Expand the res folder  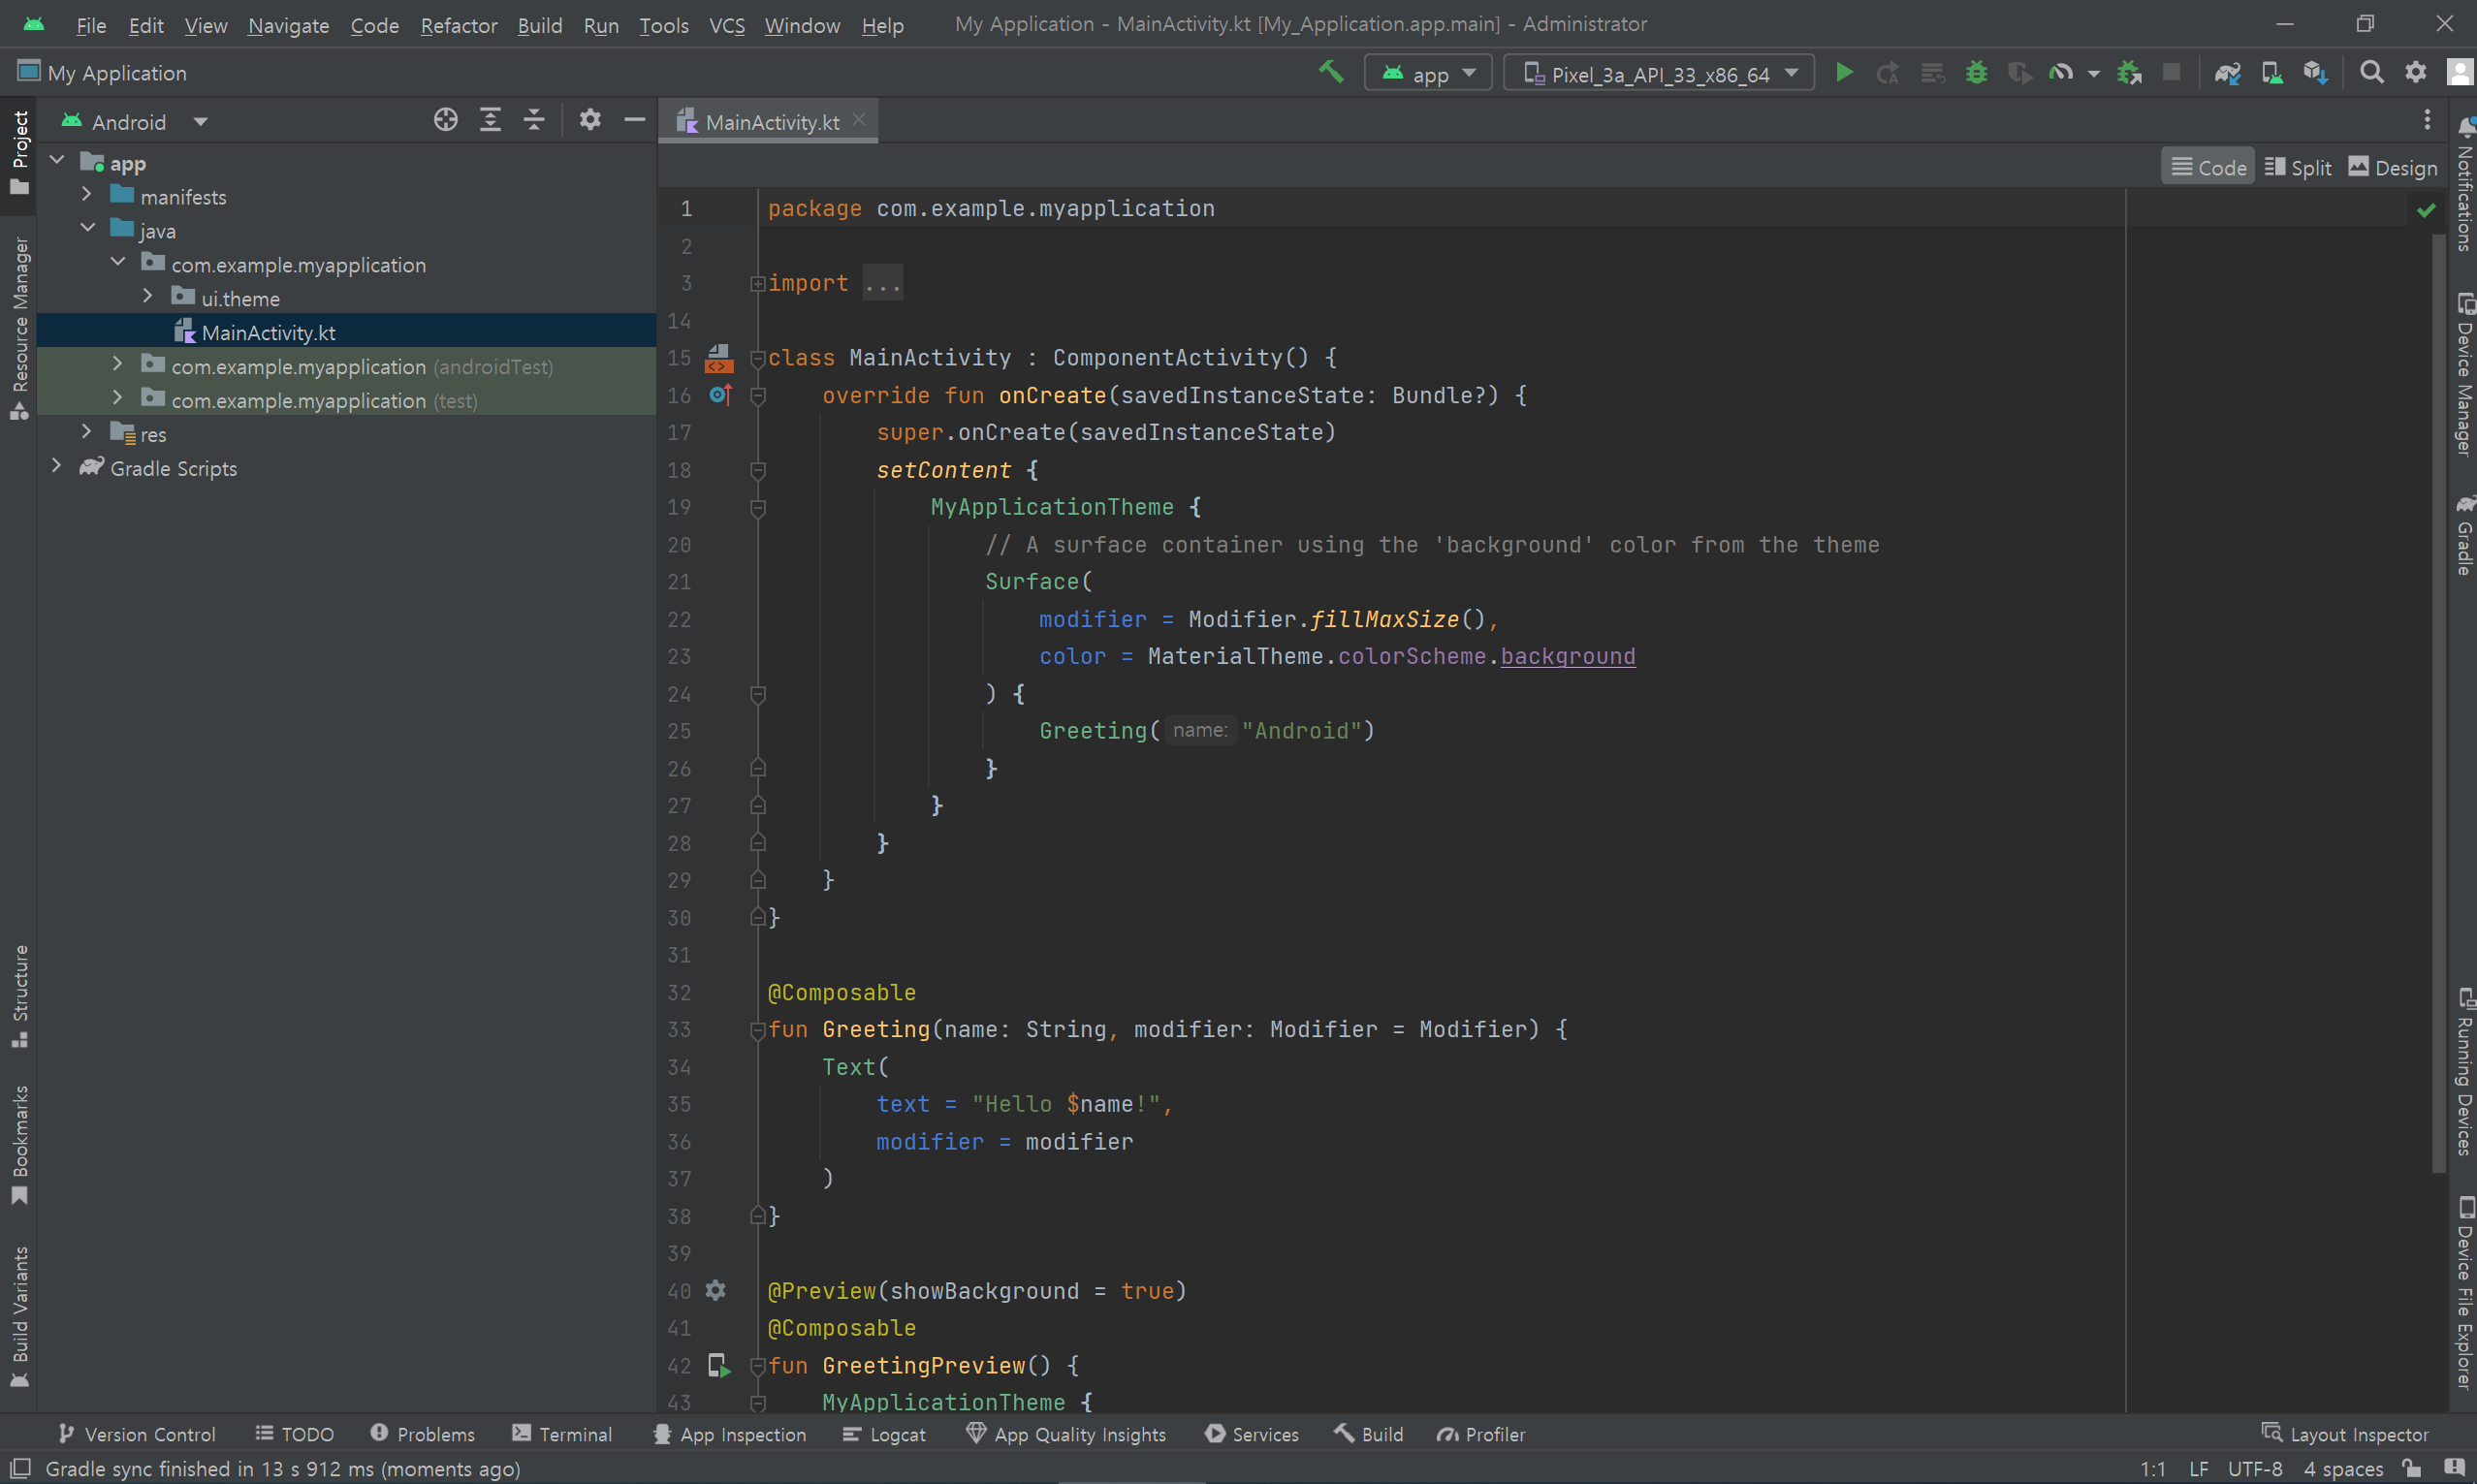[x=87, y=433]
